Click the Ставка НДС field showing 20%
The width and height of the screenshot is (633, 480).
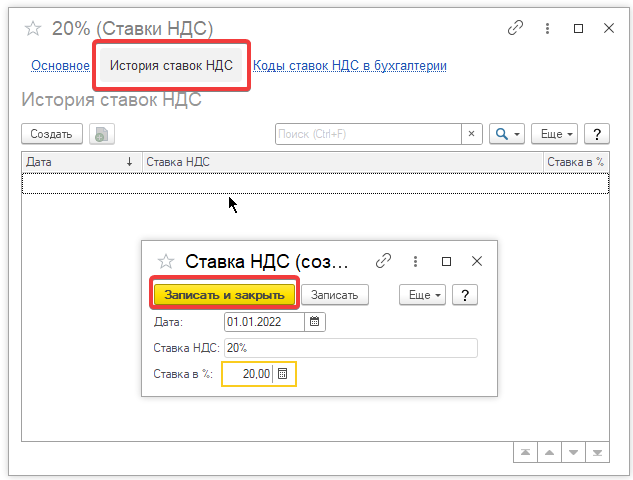[351, 348]
